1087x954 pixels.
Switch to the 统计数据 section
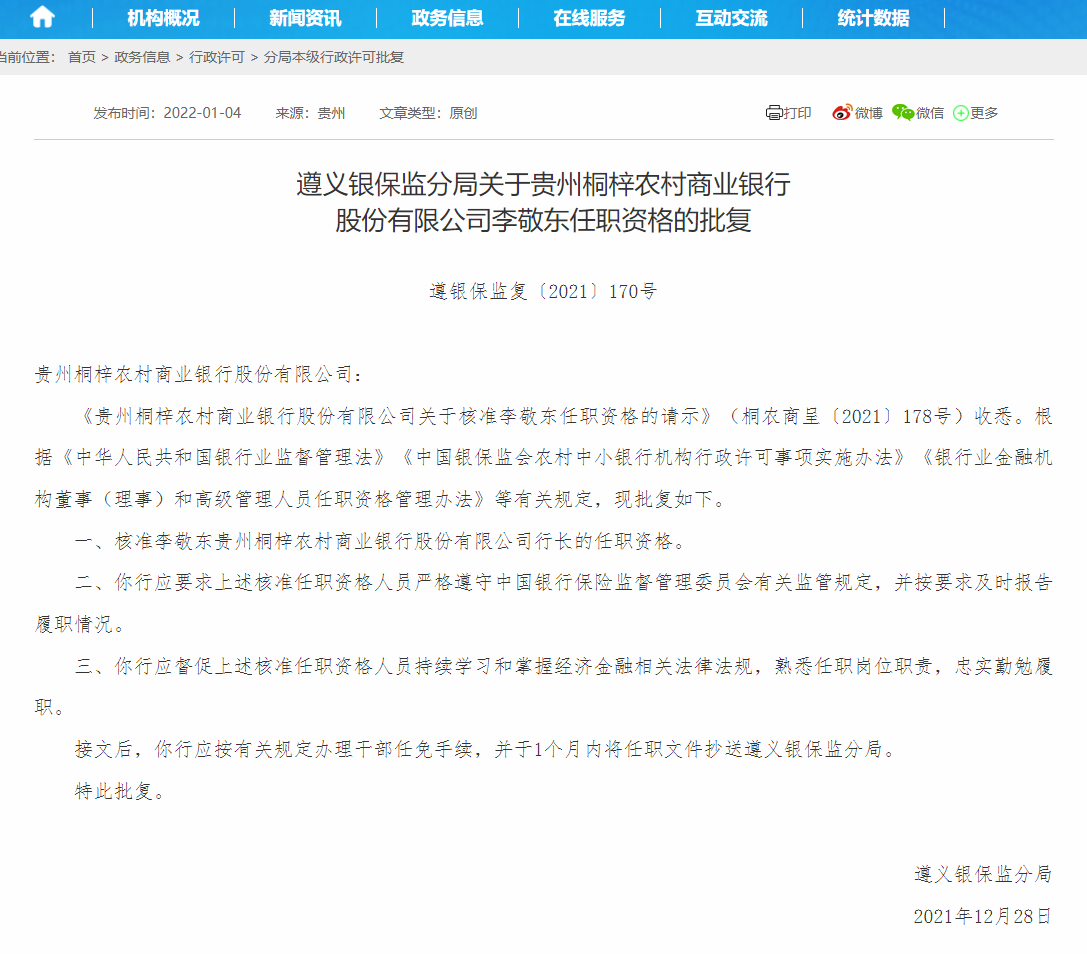coord(873,17)
